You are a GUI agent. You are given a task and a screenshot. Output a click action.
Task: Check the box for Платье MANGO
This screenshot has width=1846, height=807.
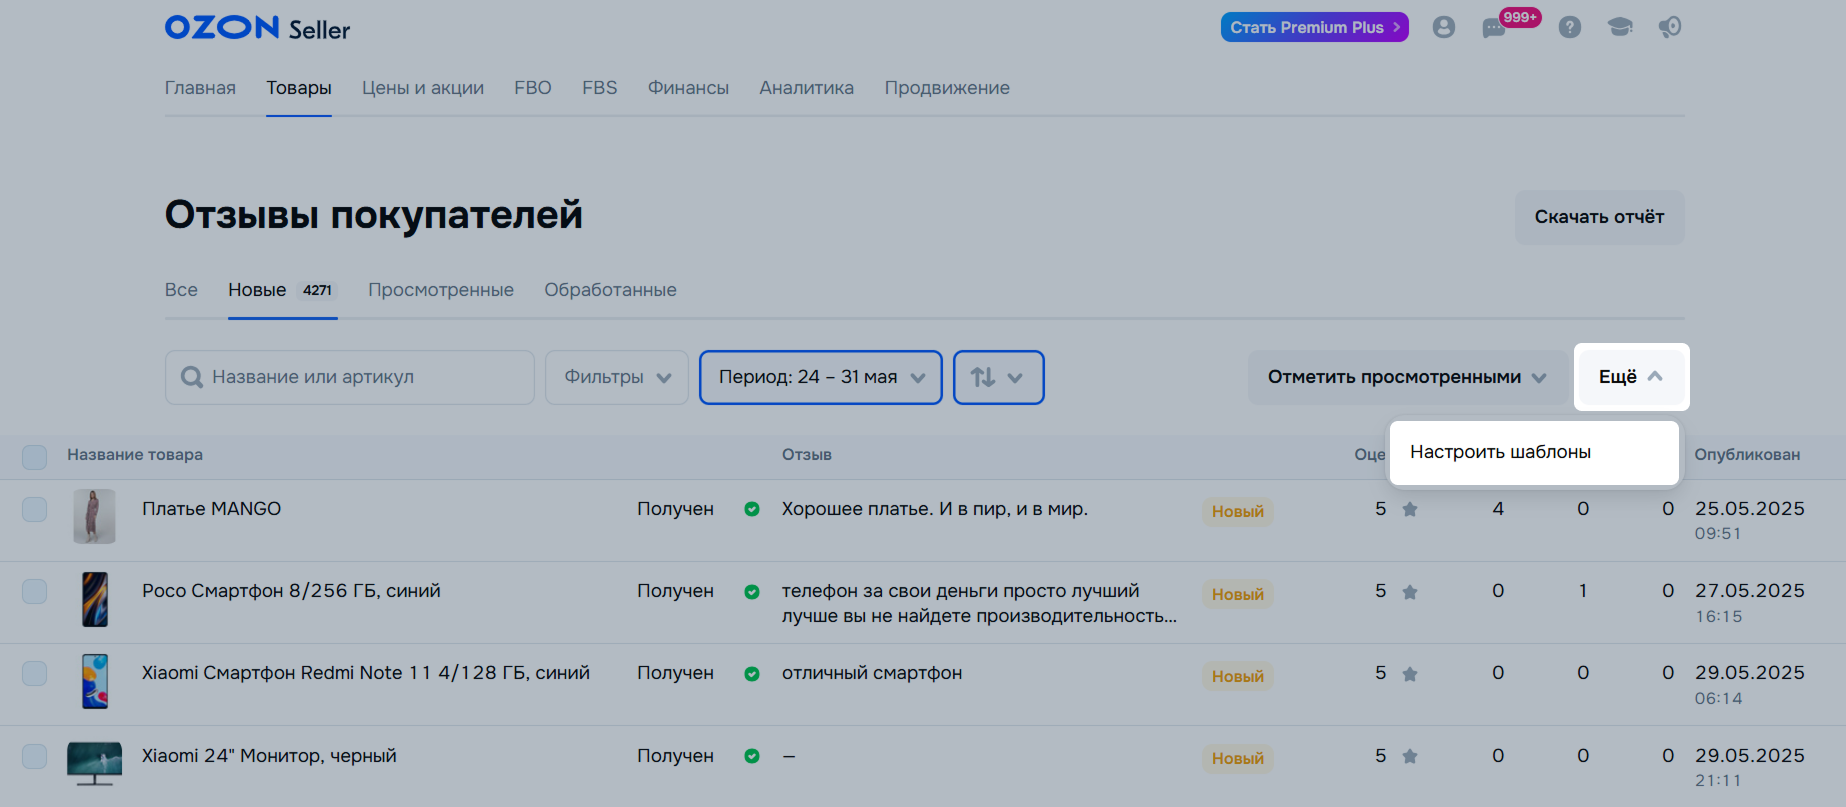pyautogui.click(x=35, y=509)
